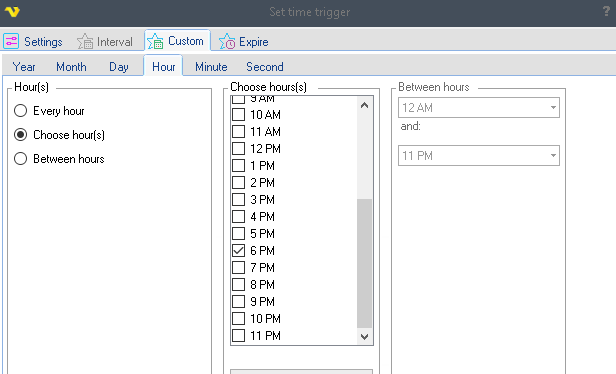This screenshot has height=374, width=616.
Task: Check the 5 PM checkbox
Action: pos(238,233)
